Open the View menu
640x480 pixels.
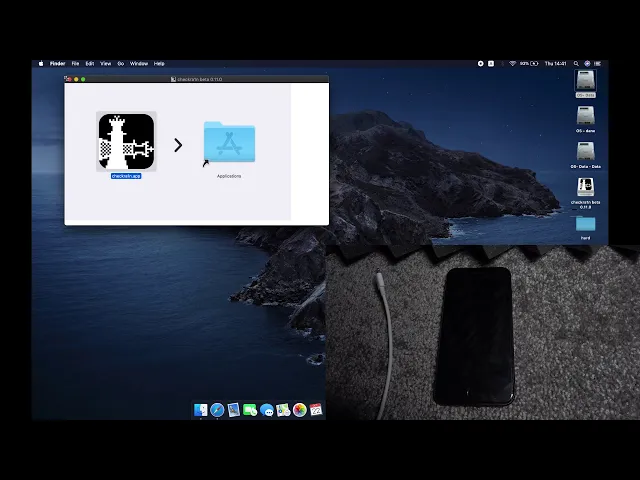(106, 64)
